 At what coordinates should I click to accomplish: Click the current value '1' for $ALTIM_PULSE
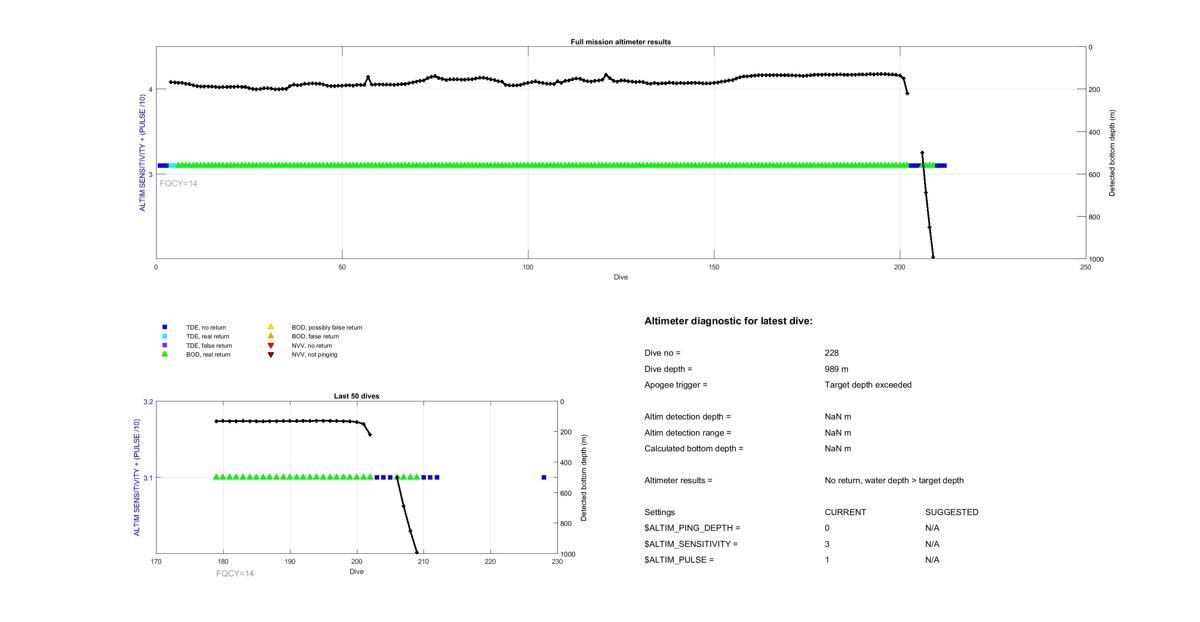pos(828,560)
